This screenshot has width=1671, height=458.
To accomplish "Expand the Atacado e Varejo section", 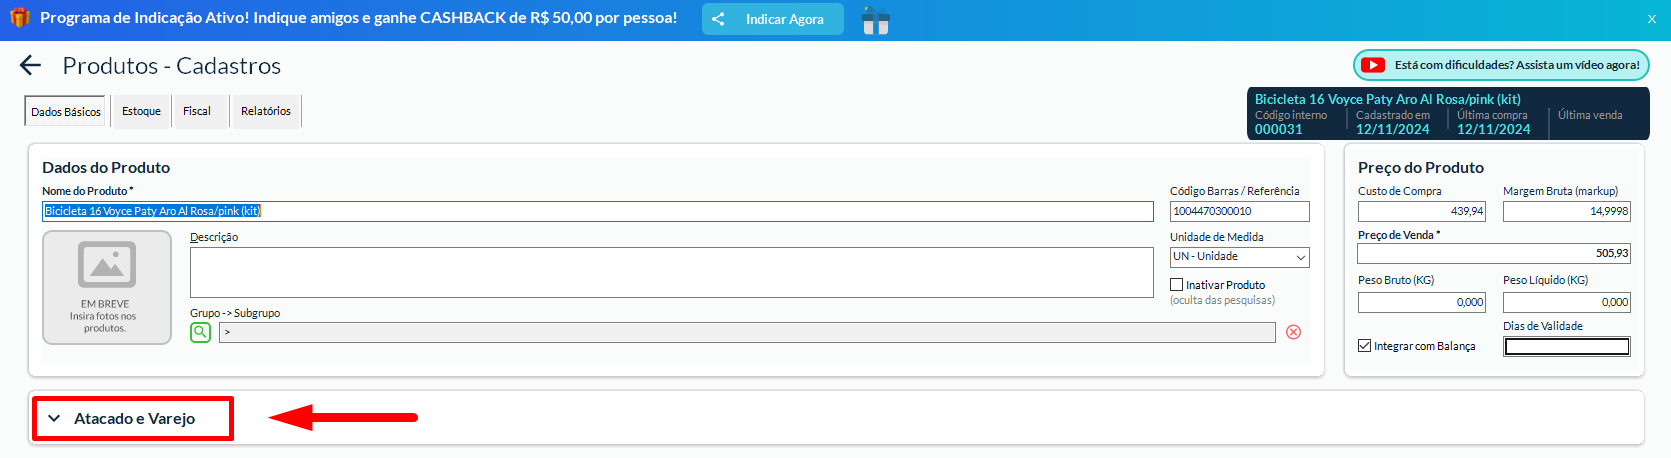I will tap(133, 418).
